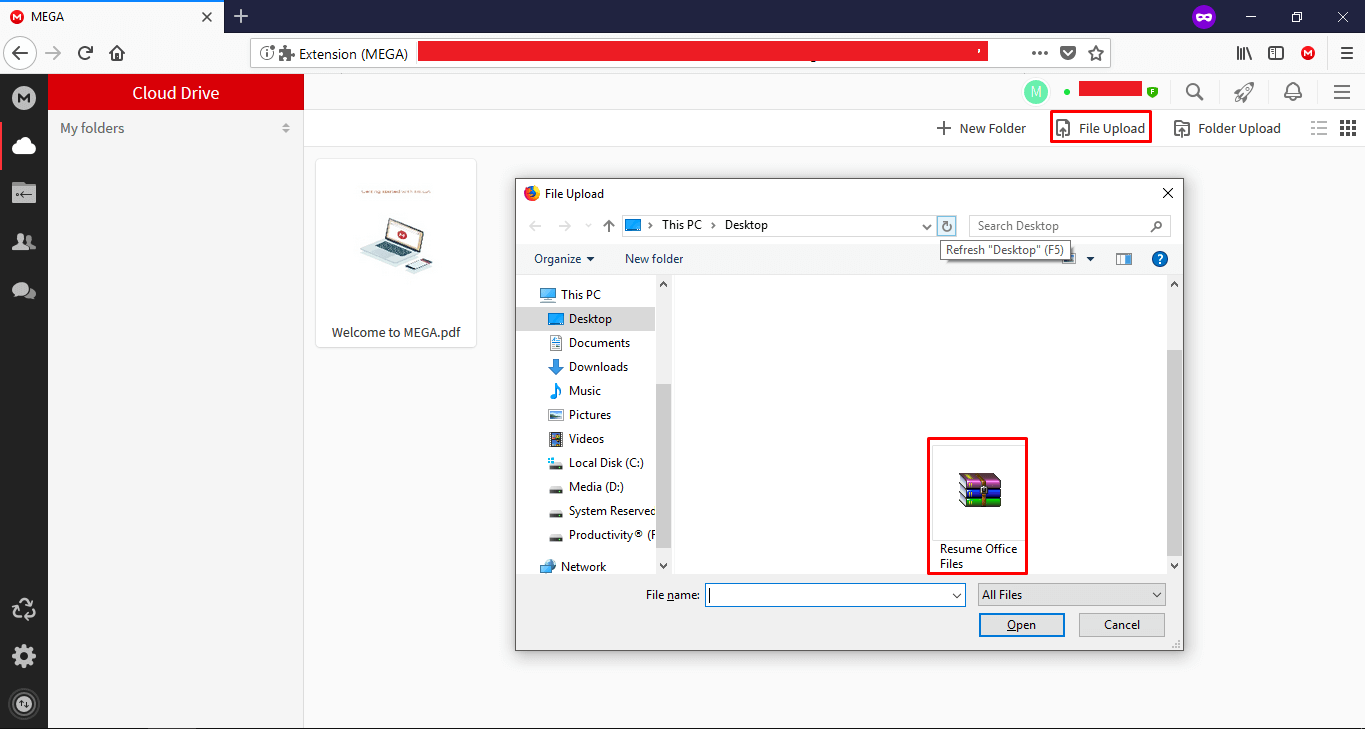
Task: Open the All Files type dropdown
Action: pos(1072,595)
